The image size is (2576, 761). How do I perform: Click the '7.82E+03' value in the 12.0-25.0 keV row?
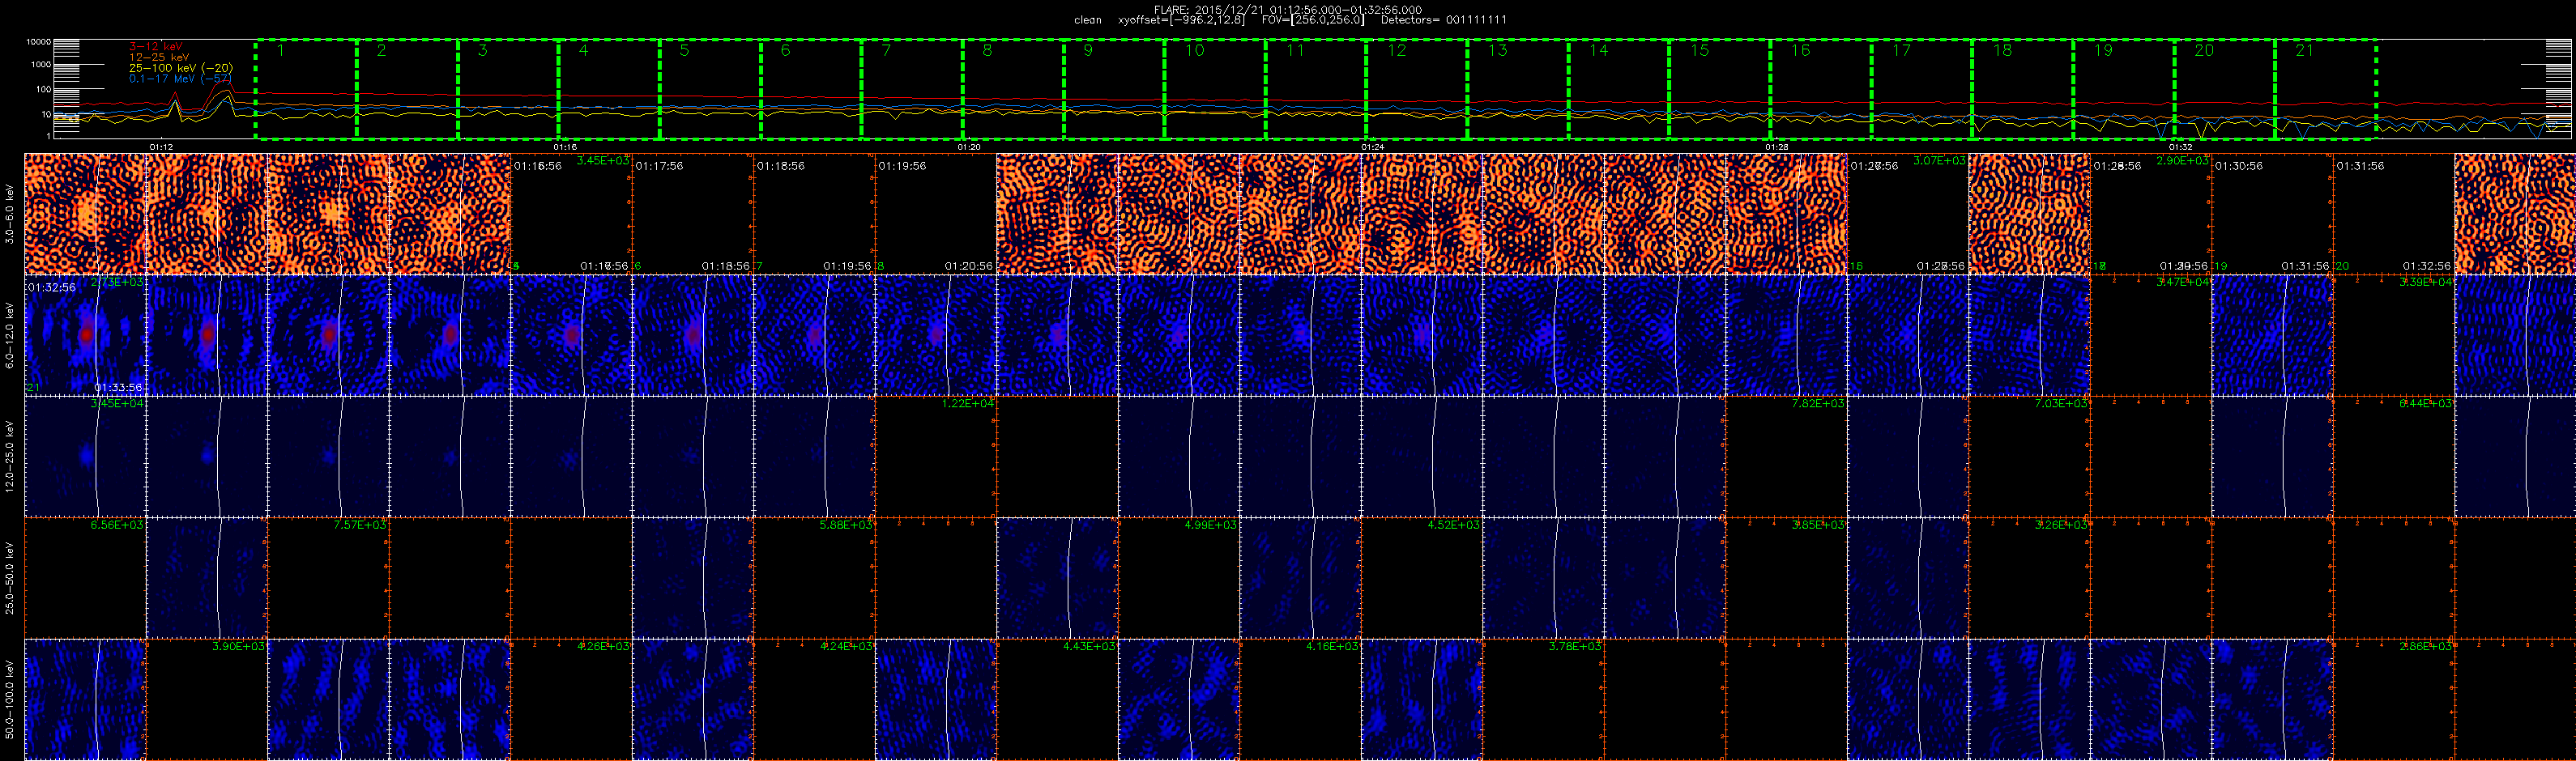(x=1817, y=403)
